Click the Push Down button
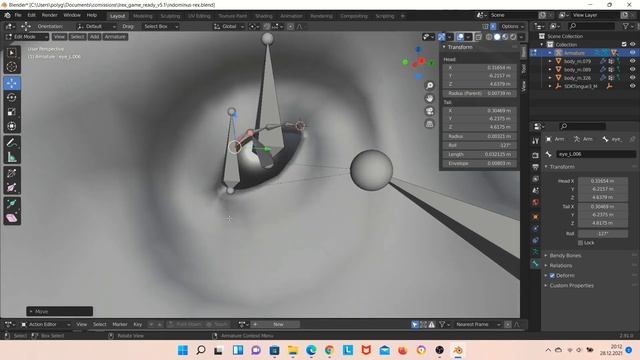Viewport: 640px width, 360px height. pyautogui.click(x=185, y=324)
